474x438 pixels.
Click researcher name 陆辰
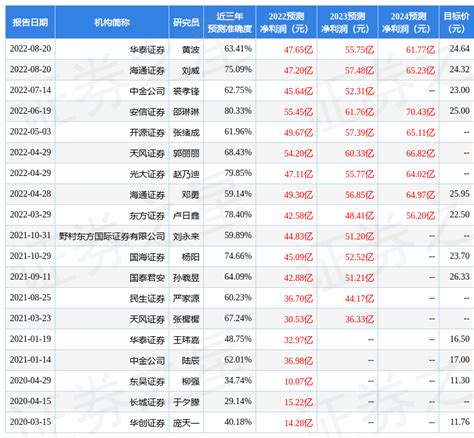tap(190, 361)
